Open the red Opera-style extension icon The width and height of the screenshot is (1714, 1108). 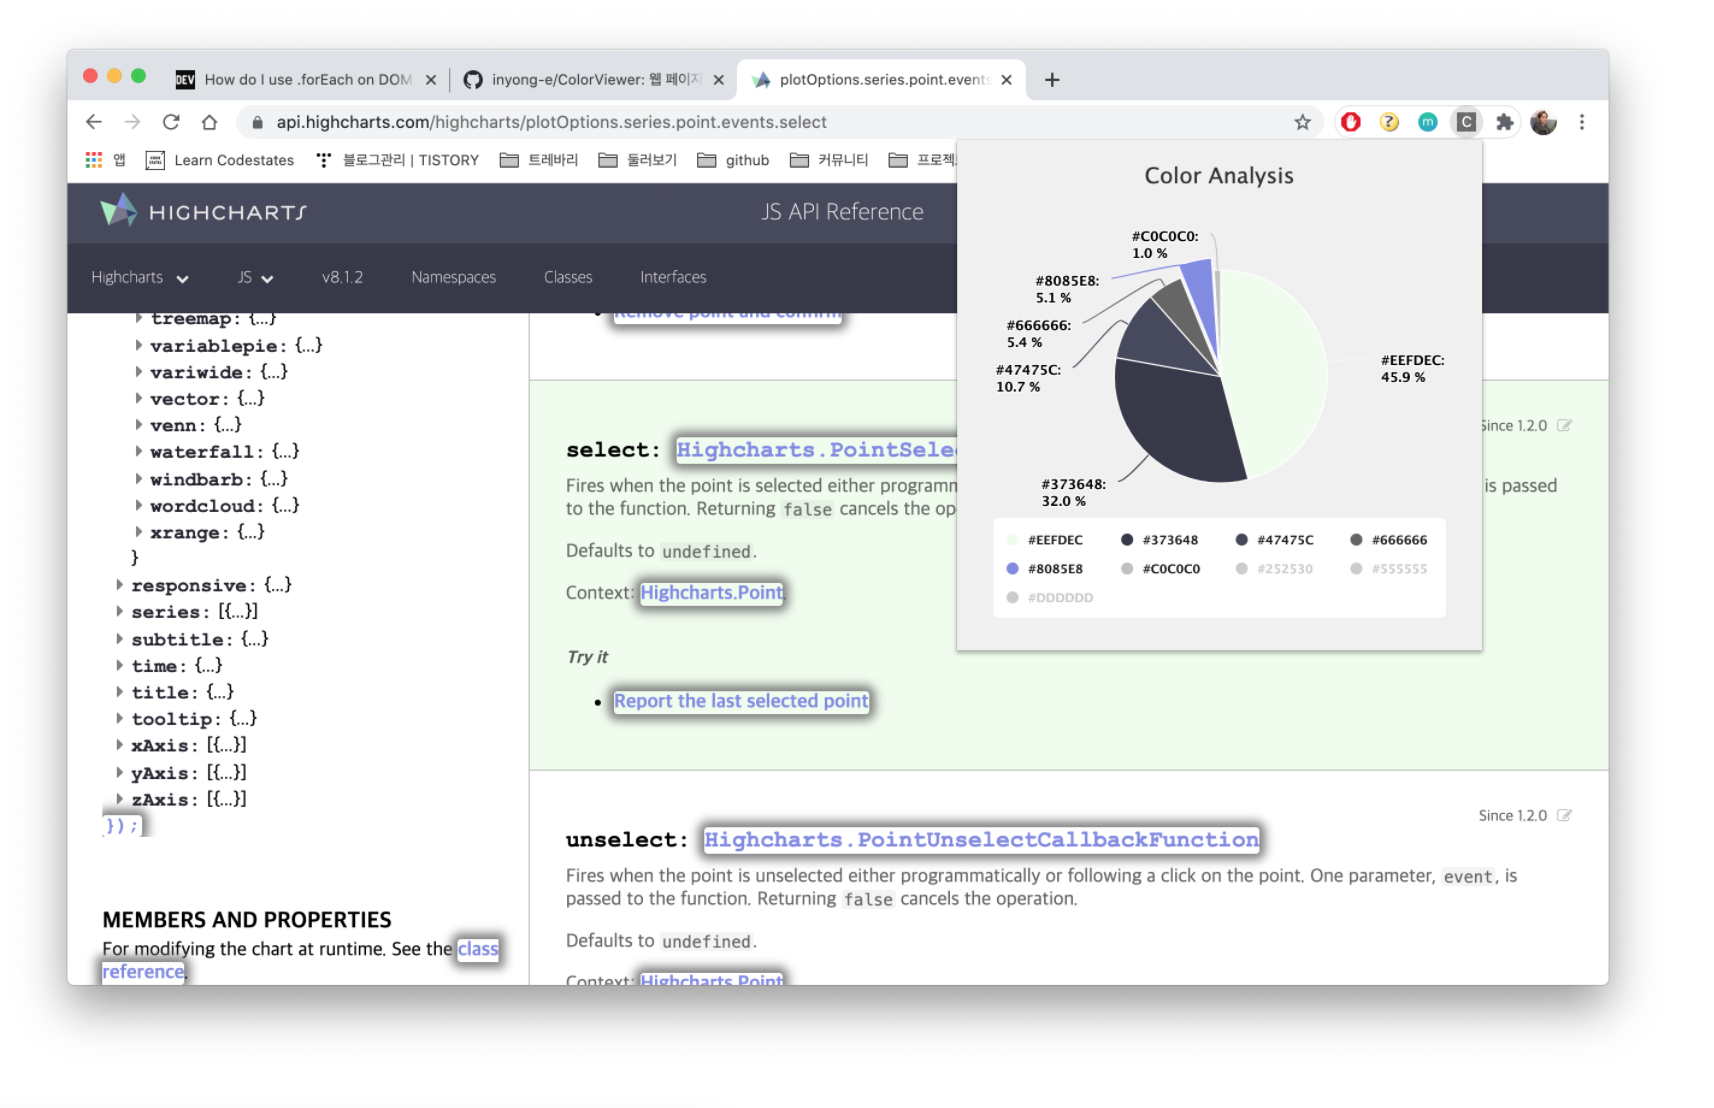1351,122
